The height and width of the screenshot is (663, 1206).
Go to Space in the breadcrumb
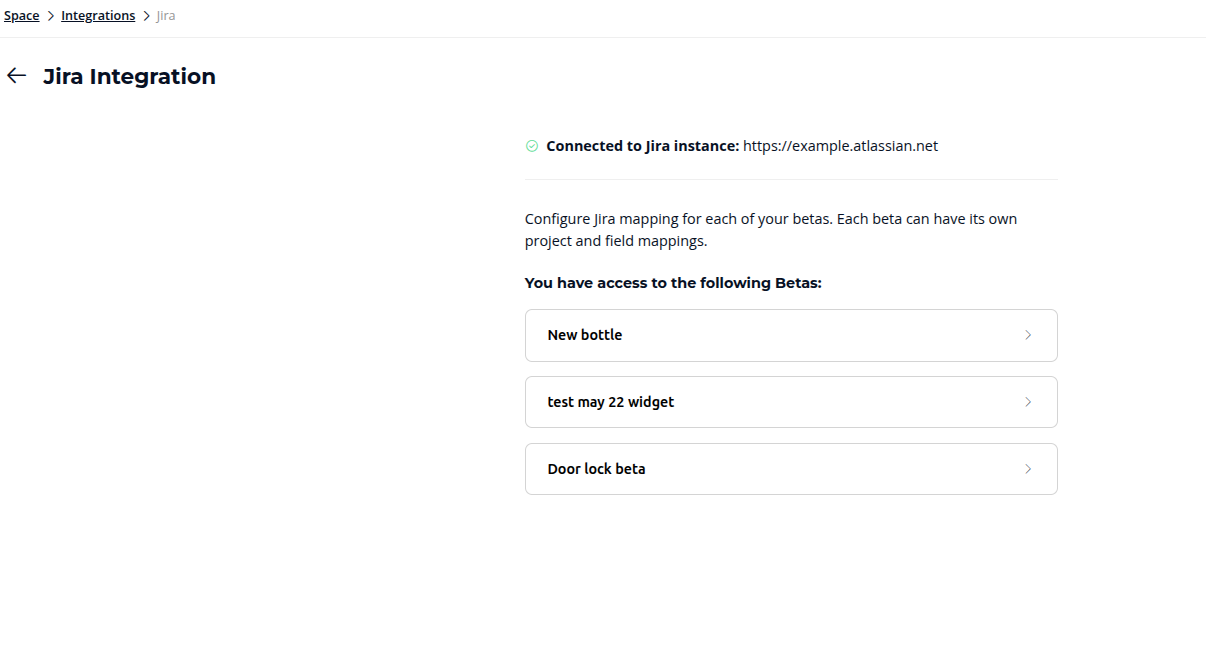21,16
